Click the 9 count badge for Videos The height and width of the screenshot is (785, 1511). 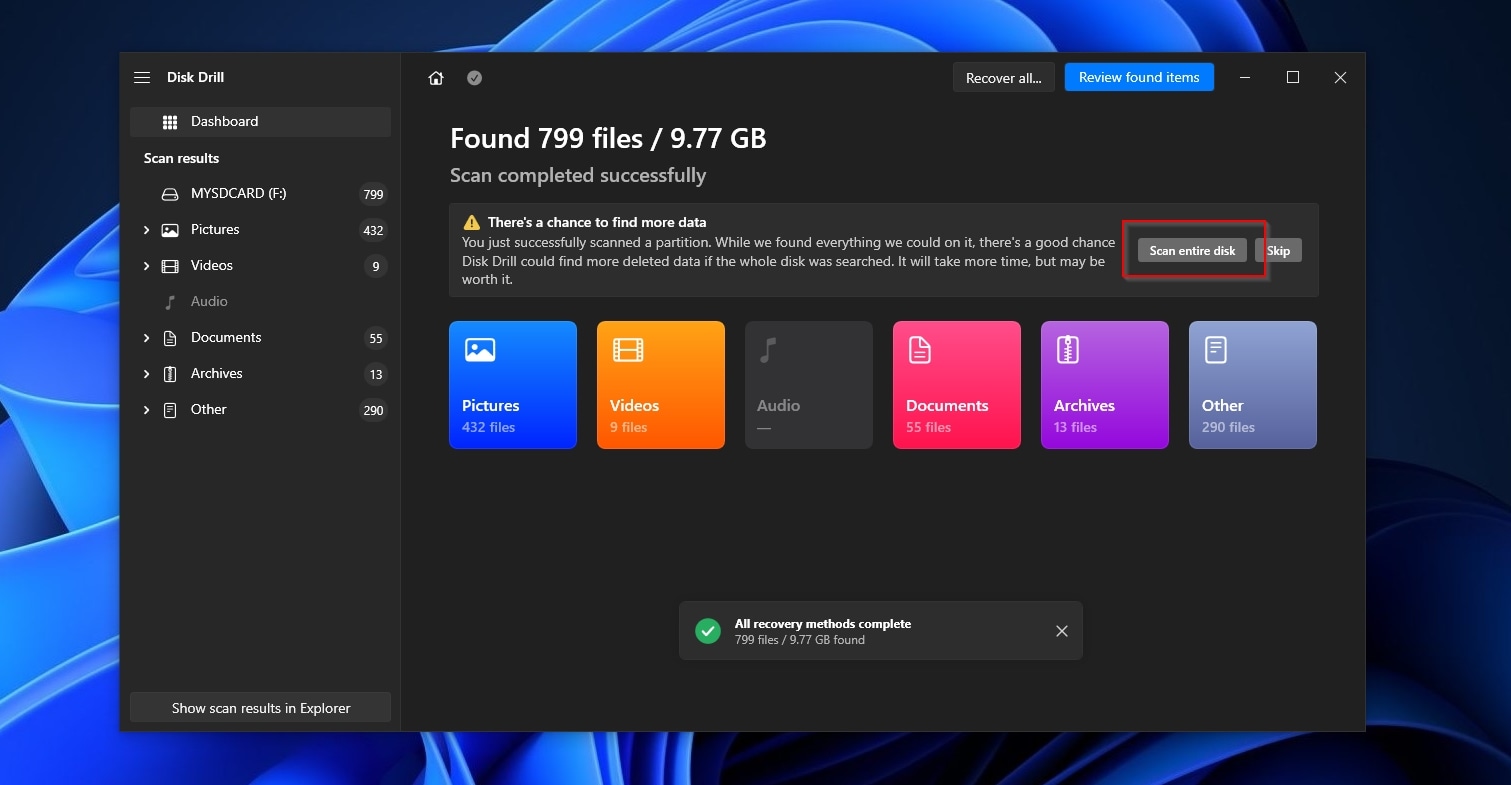click(376, 267)
